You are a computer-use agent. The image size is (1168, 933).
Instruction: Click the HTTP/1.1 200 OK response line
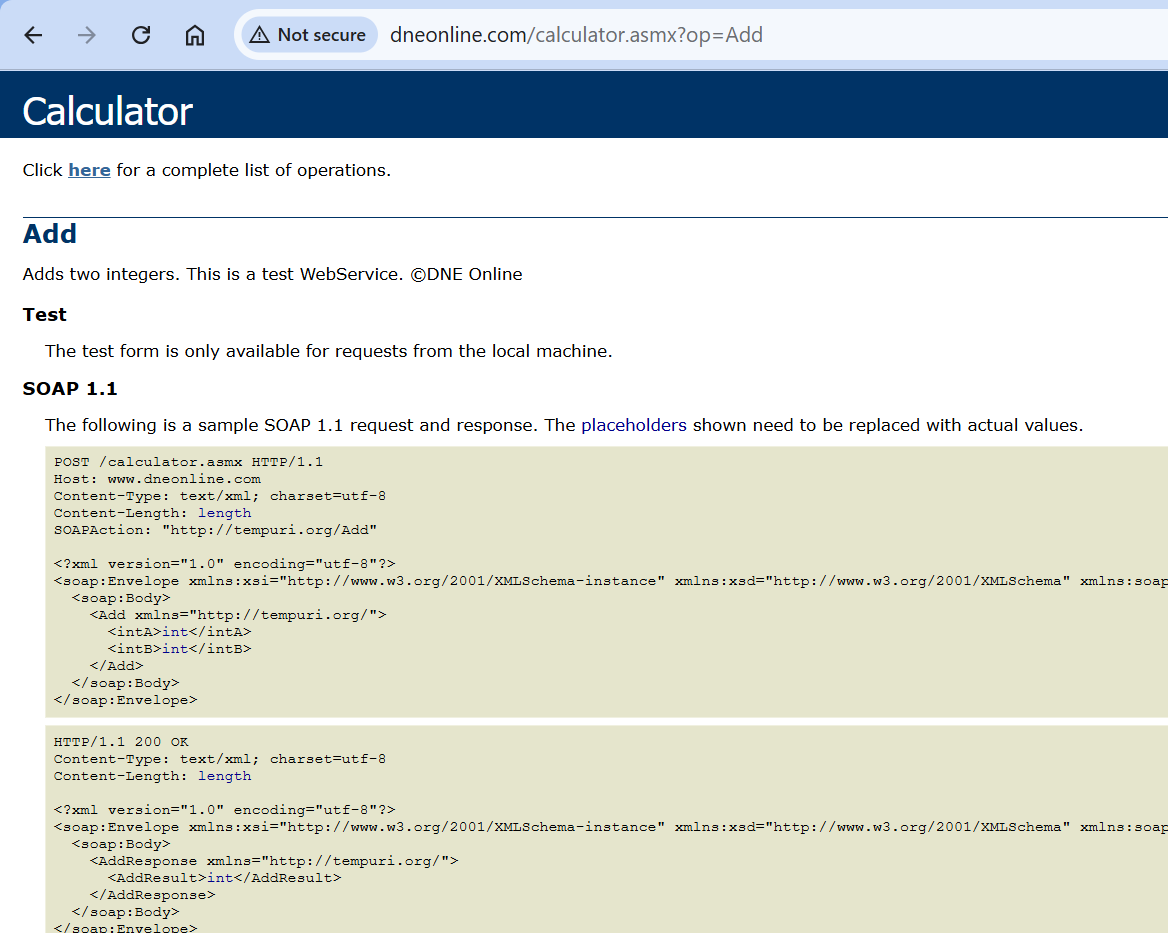[x=121, y=742]
